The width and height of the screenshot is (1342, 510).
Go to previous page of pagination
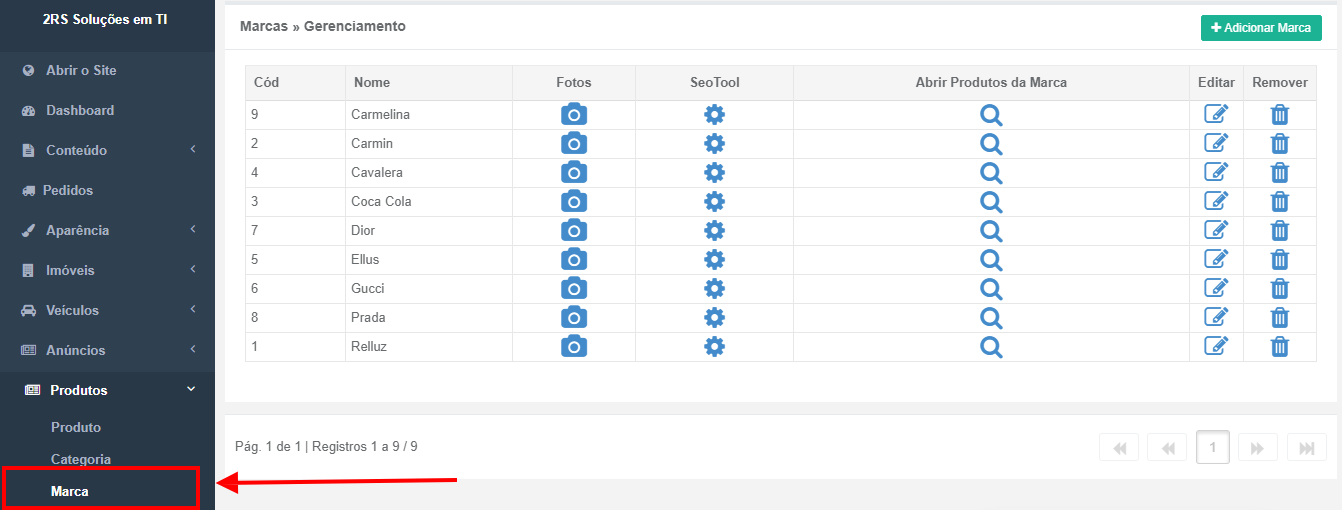tap(1167, 447)
